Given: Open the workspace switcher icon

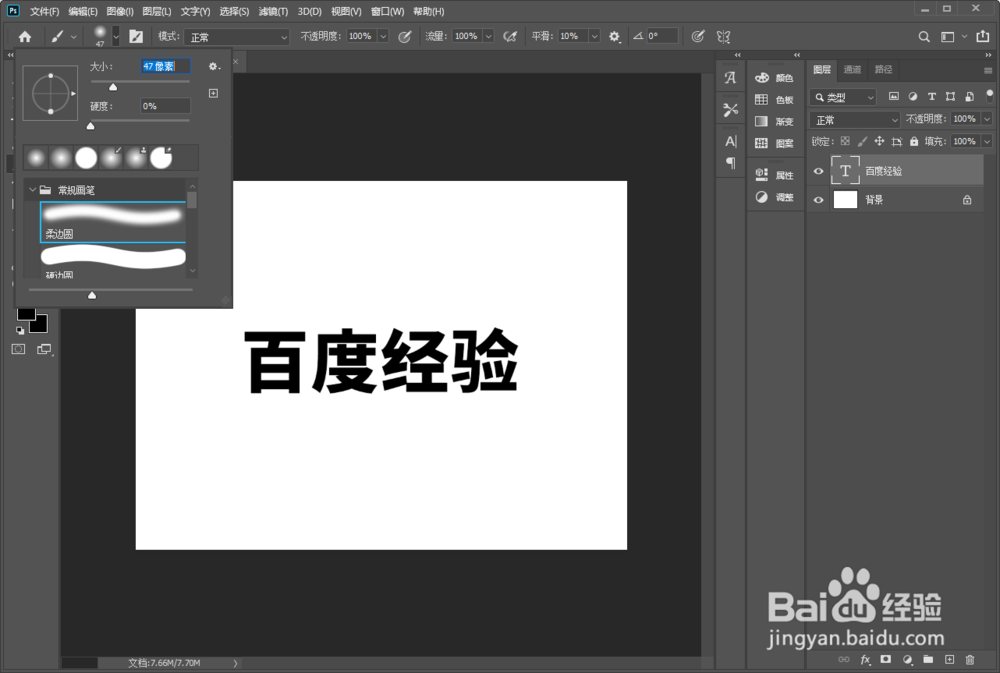Looking at the screenshot, I should point(948,36).
